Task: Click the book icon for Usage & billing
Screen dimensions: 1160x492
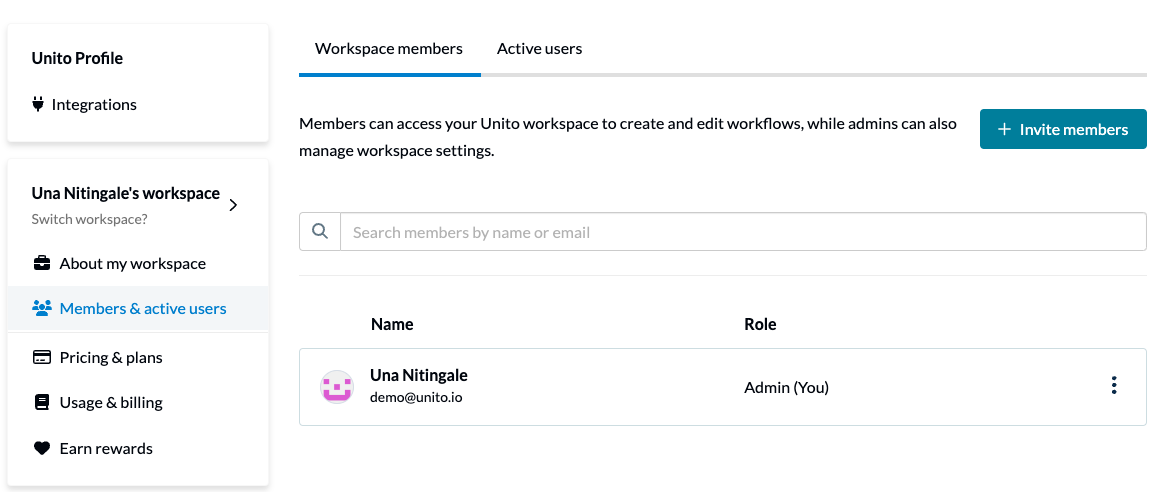Action: click(41, 402)
